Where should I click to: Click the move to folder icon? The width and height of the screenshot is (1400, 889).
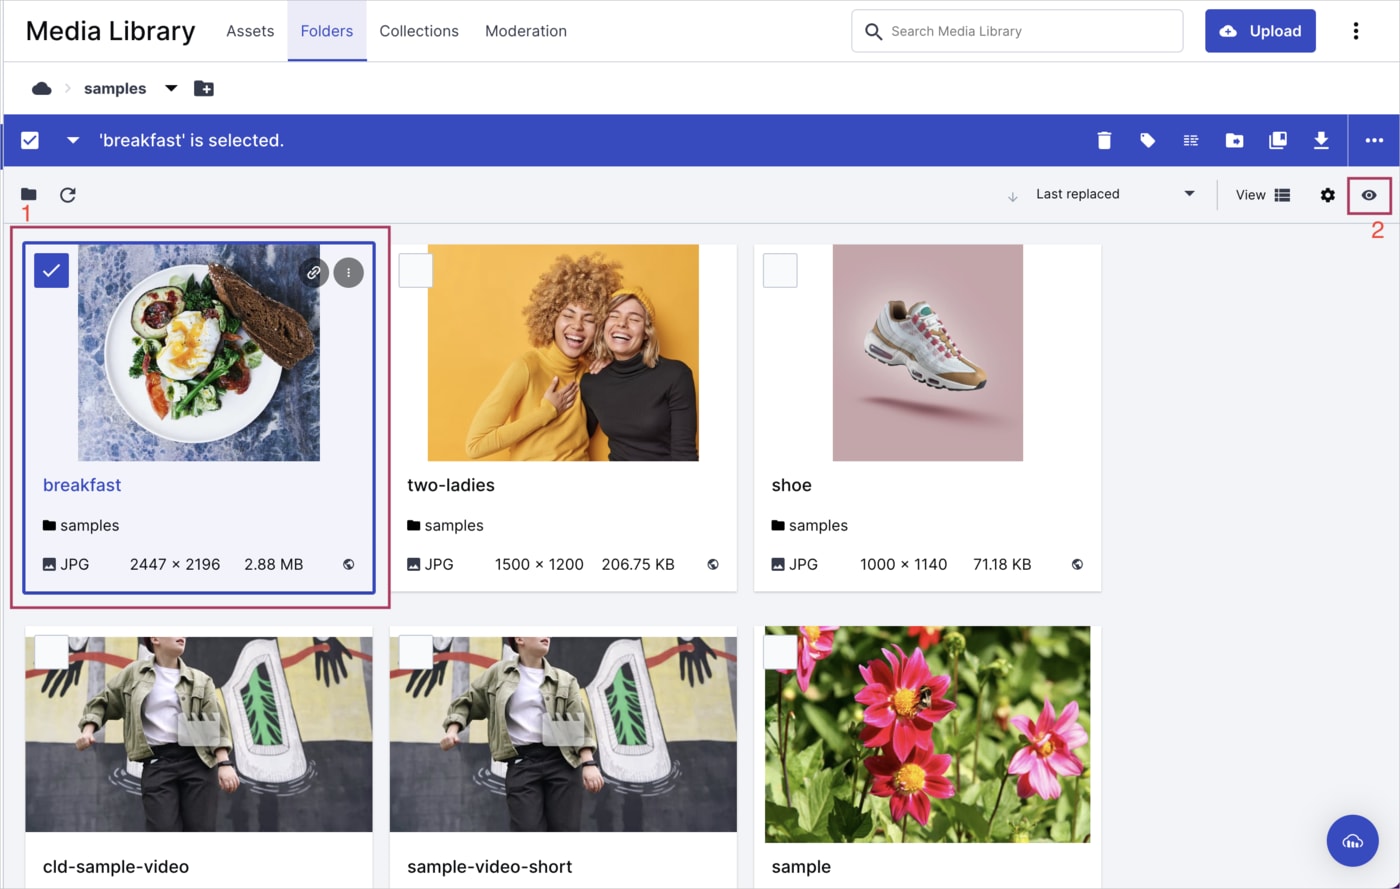[x=1234, y=141]
